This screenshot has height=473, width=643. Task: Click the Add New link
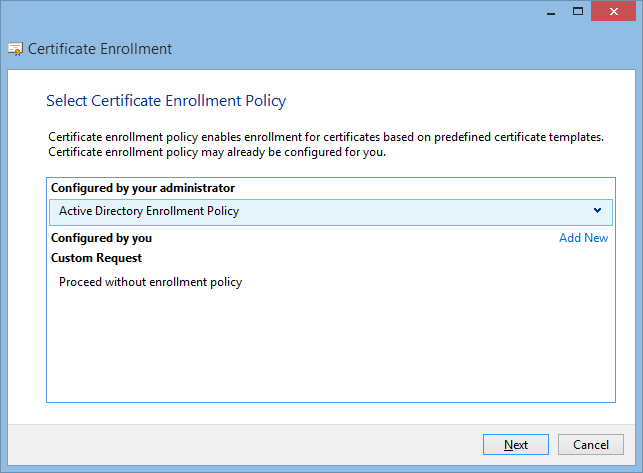(583, 238)
